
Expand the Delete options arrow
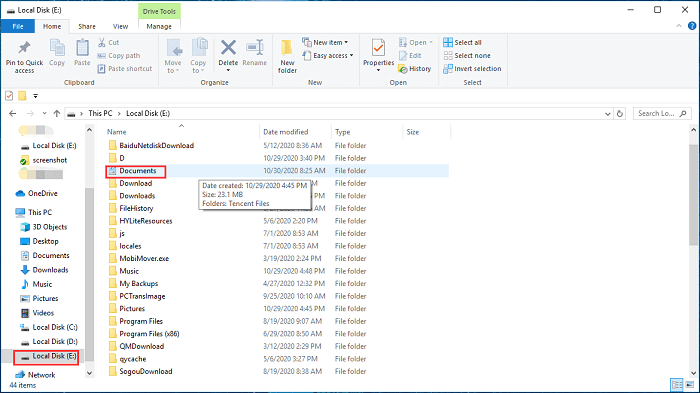(228, 70)
